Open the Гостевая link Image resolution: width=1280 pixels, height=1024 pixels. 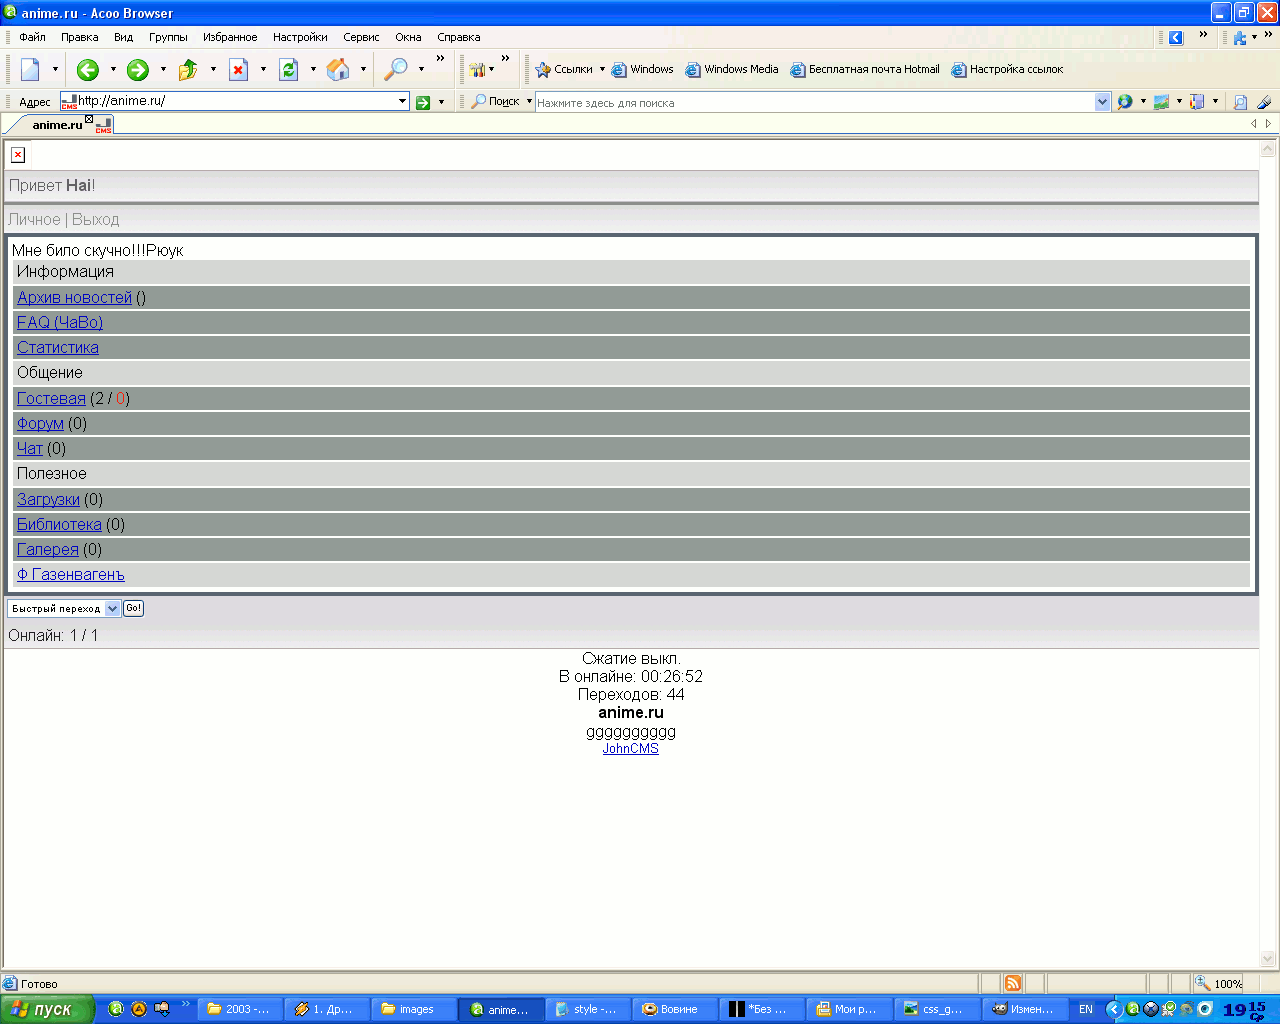click(51, 398)
